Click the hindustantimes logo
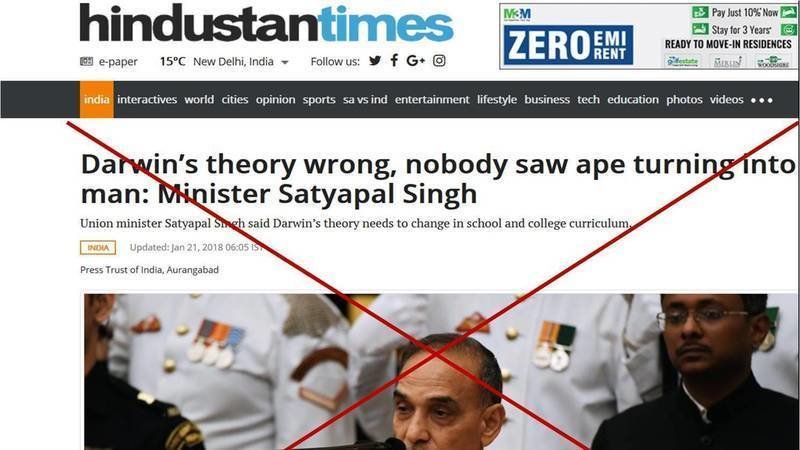Screen dimensions: 800x450 click(x=266, y=23)
